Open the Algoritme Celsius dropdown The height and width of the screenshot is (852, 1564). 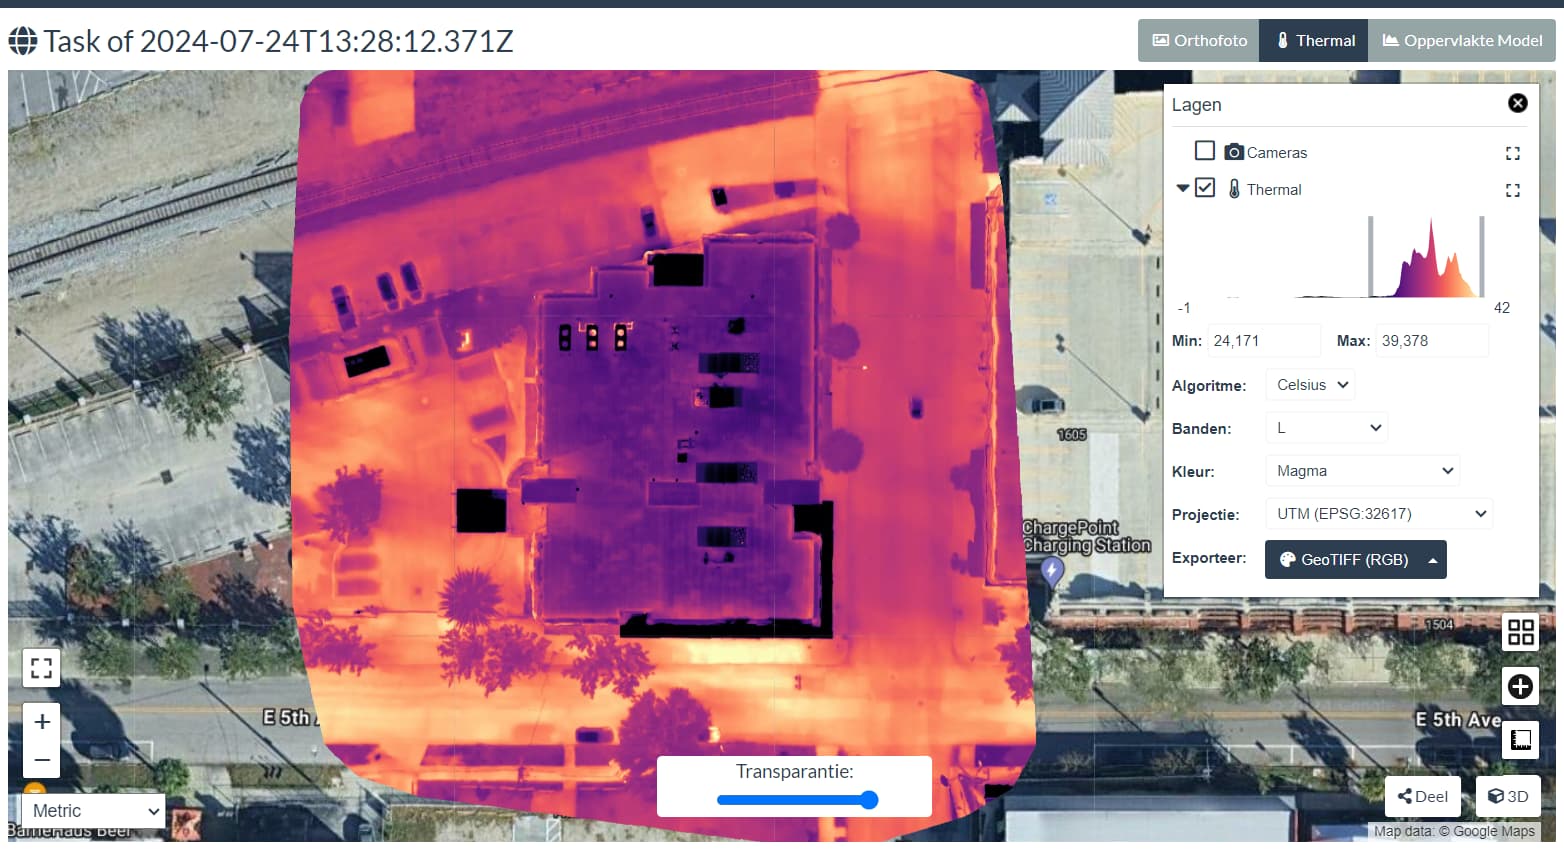1312,385
